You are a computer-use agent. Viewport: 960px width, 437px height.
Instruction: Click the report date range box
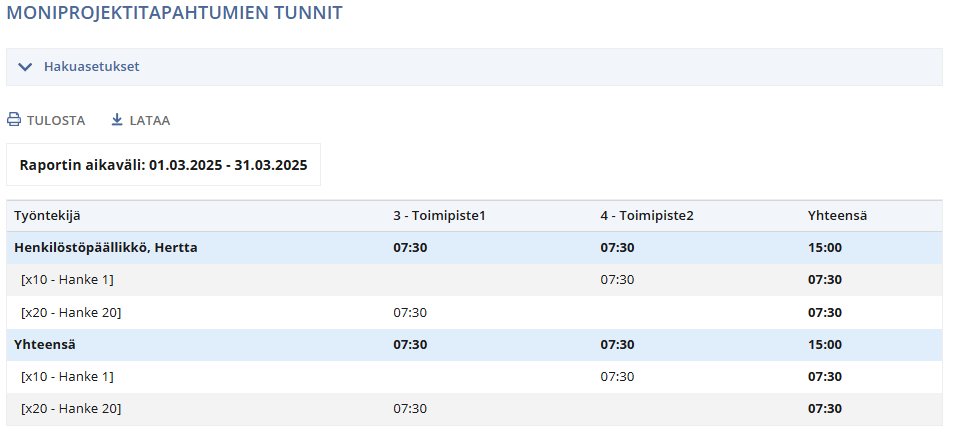tap(163, 165)
